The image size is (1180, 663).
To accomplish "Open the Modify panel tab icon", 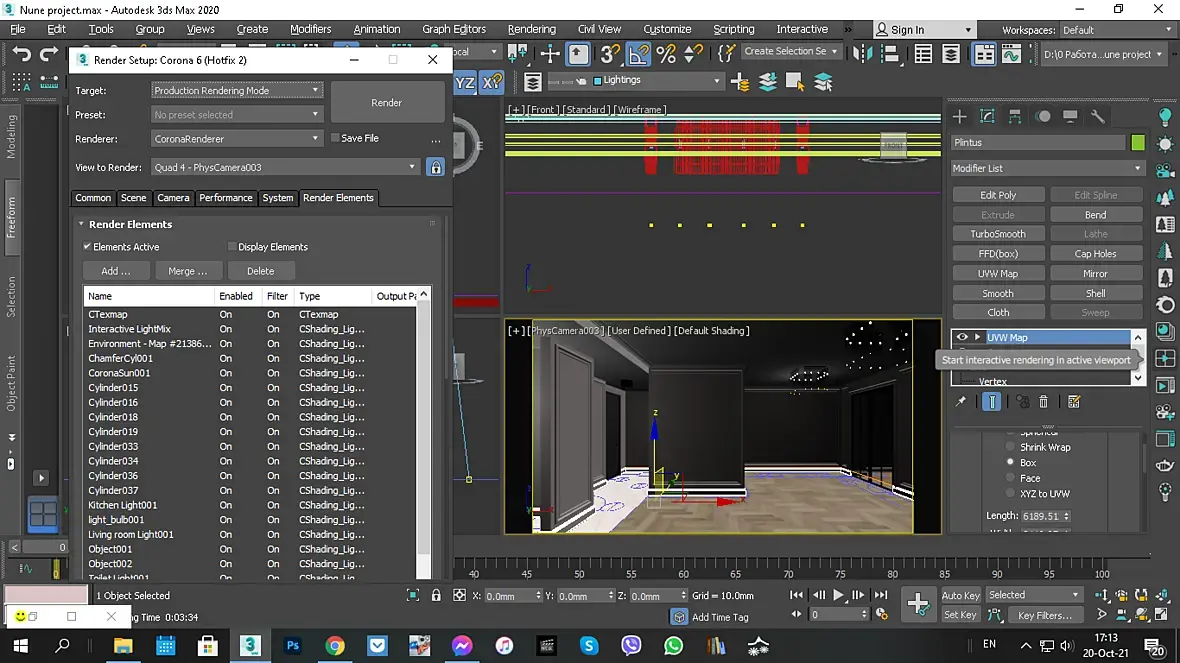I will [987, 117].
